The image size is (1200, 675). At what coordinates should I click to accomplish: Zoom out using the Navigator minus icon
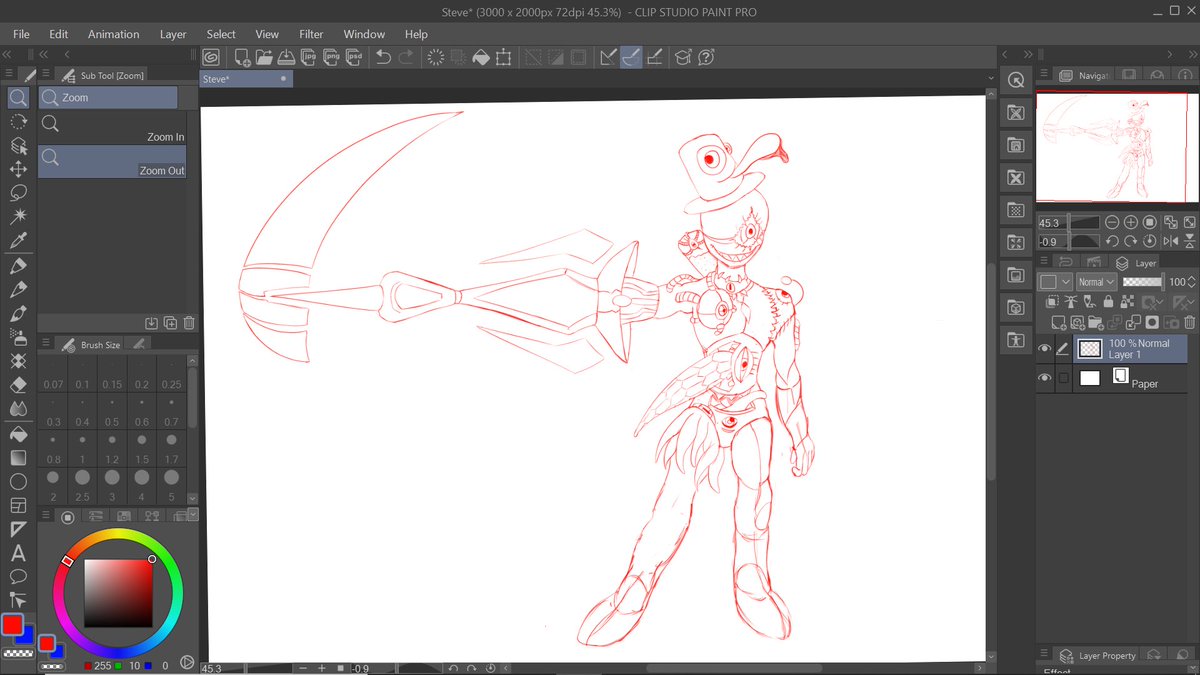coord(1112,222)
